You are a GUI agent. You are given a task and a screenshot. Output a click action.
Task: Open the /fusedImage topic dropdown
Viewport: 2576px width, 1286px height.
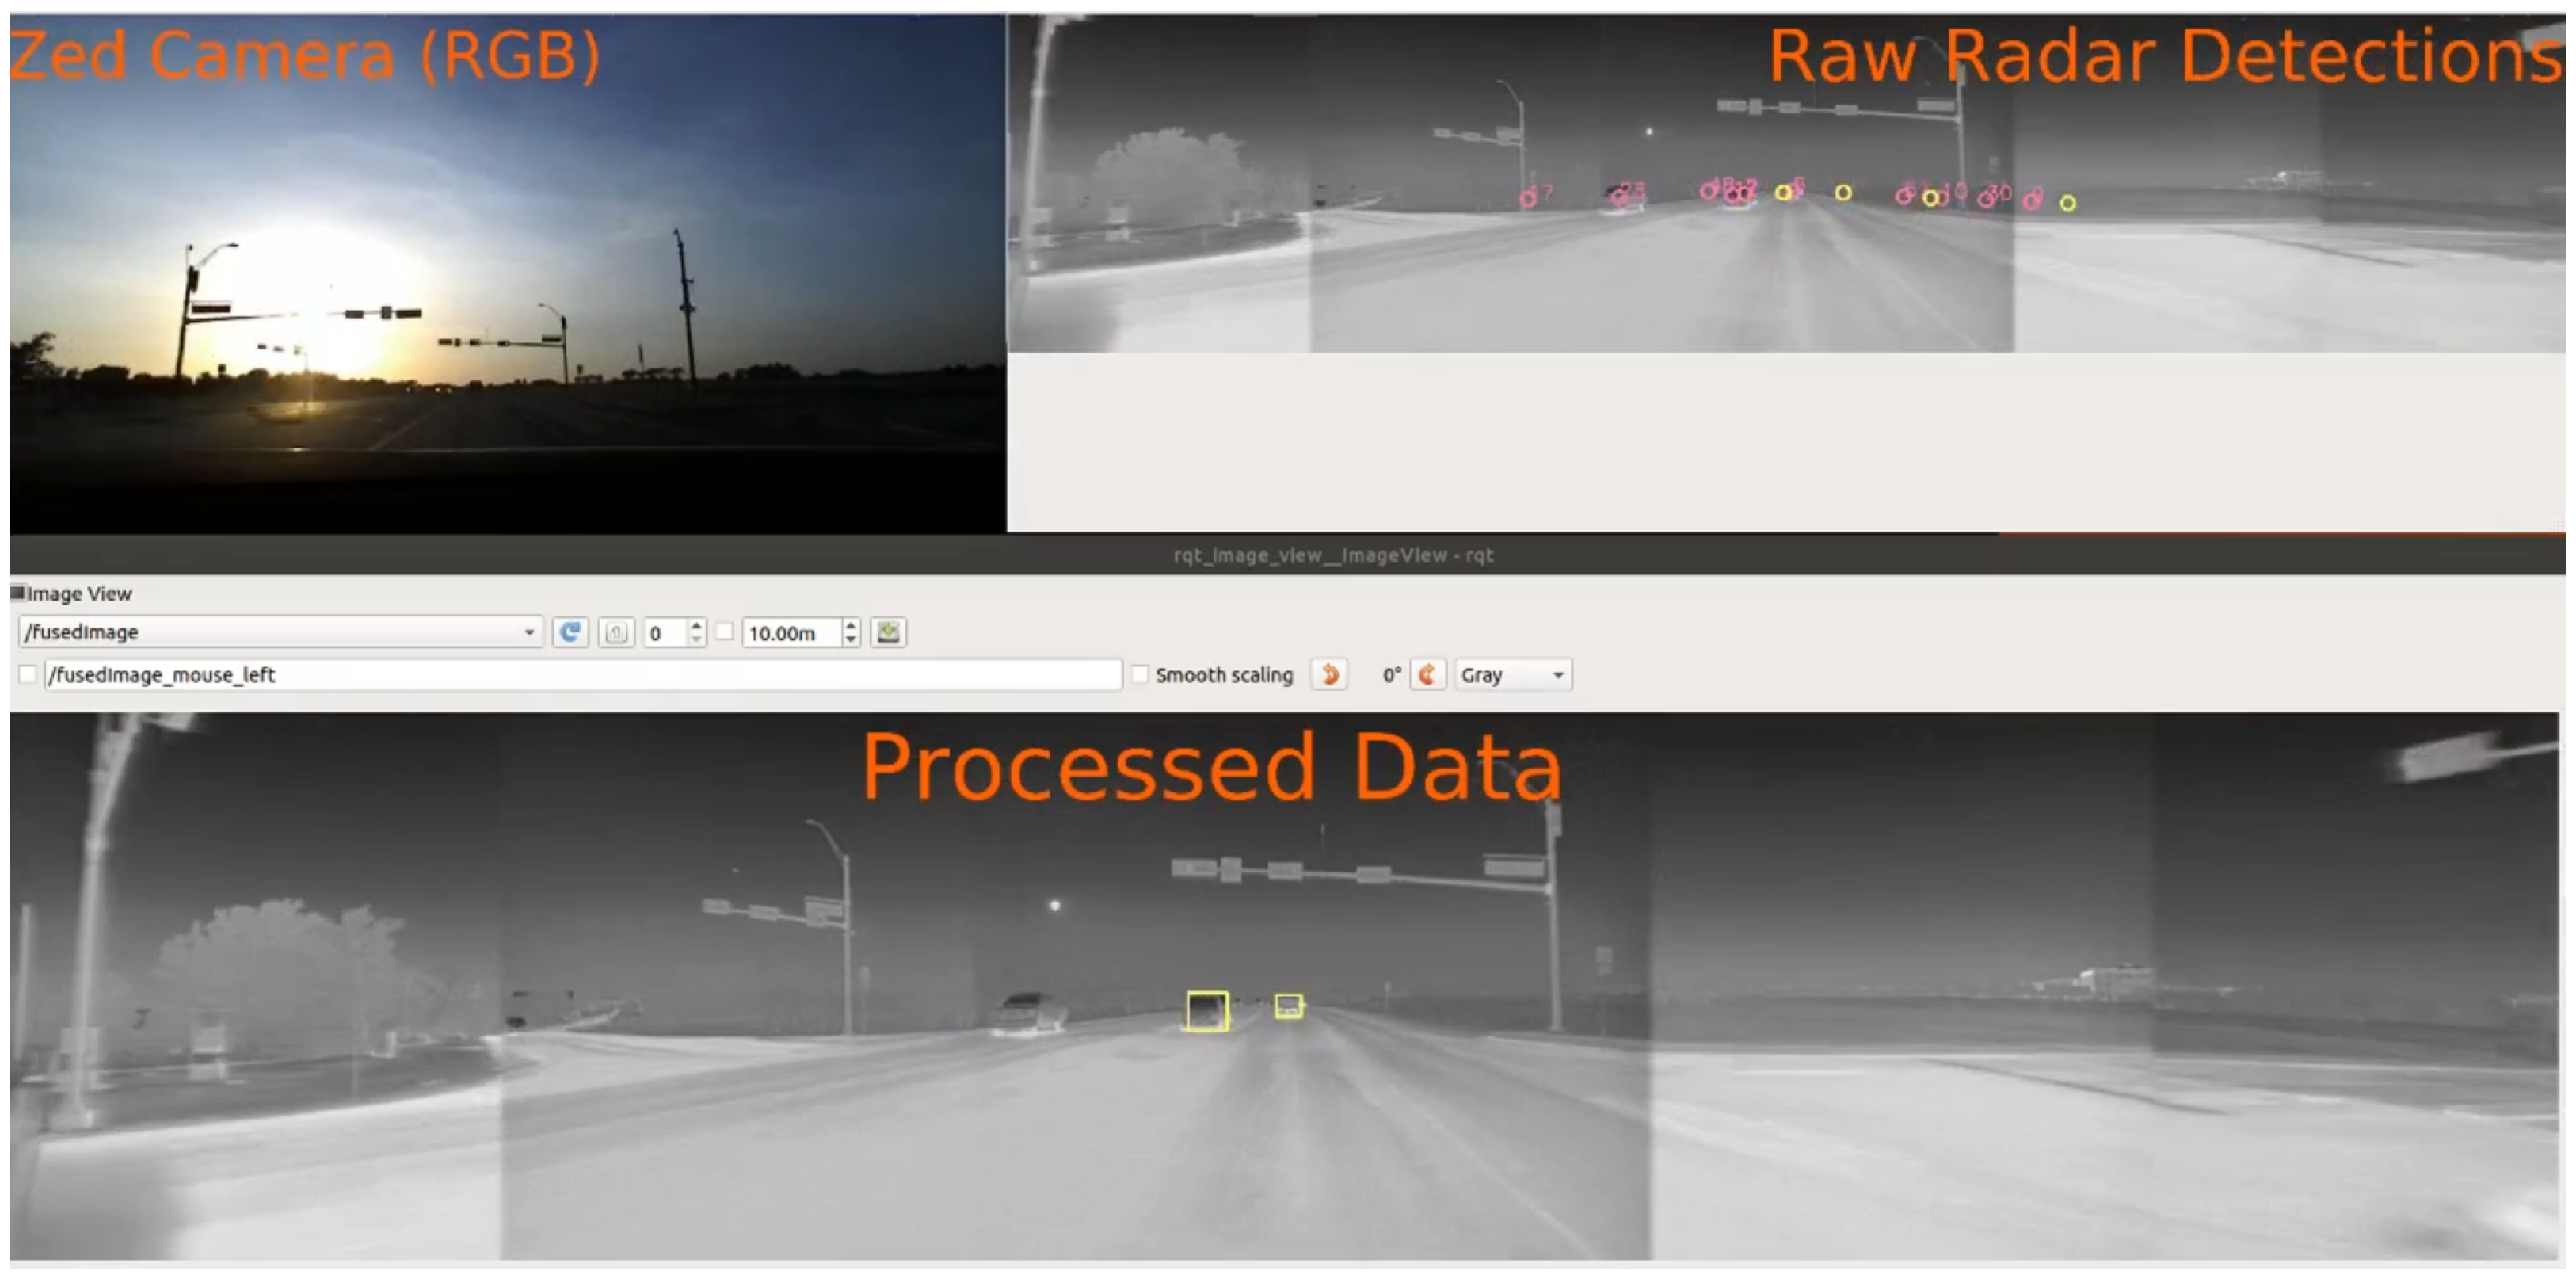click(x=280, y=632)
